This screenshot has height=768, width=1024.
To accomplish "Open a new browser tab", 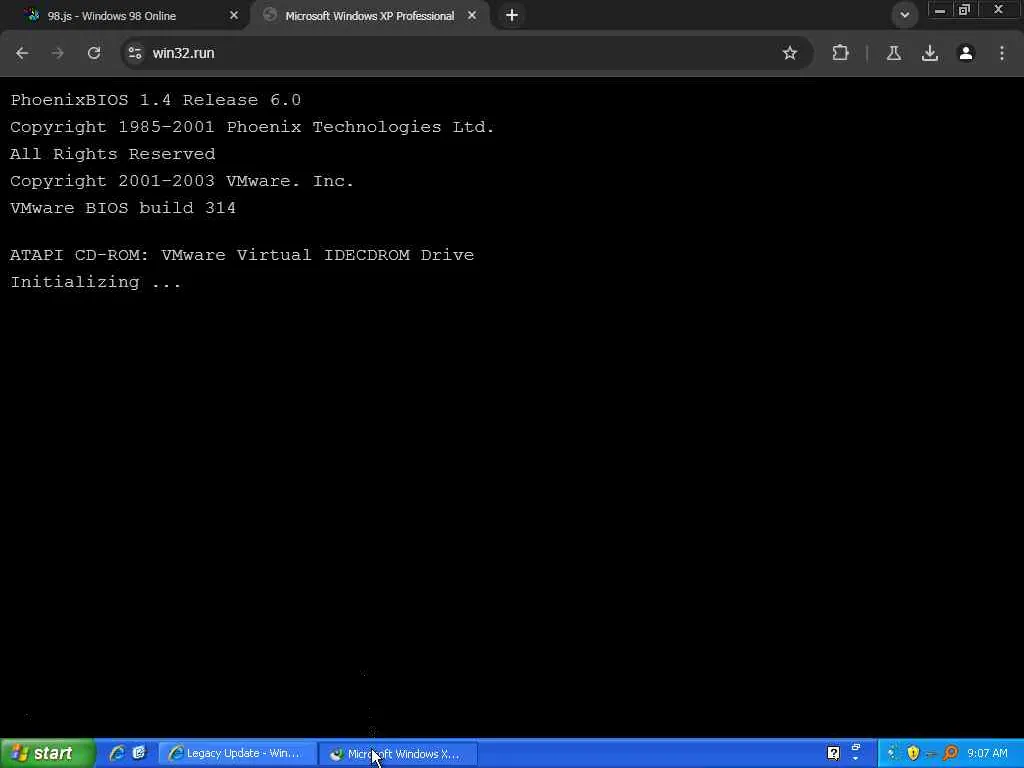I will pos(512,15).
